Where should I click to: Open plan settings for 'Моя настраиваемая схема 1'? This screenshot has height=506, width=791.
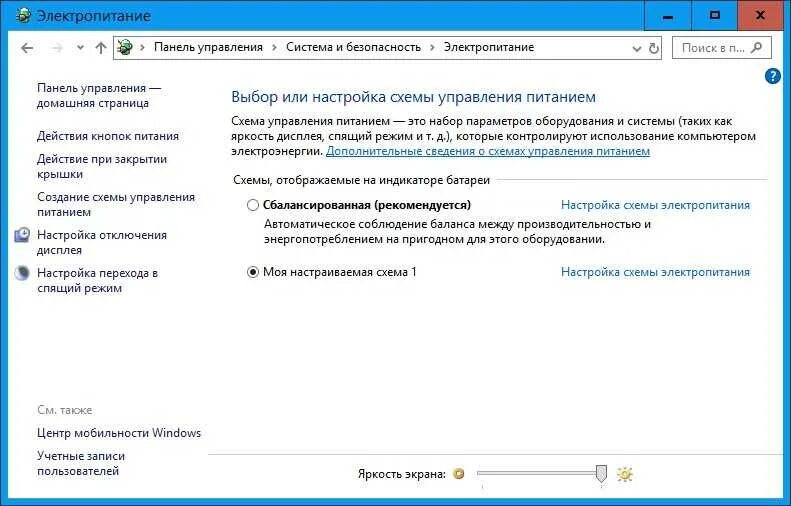coord(655,272)
